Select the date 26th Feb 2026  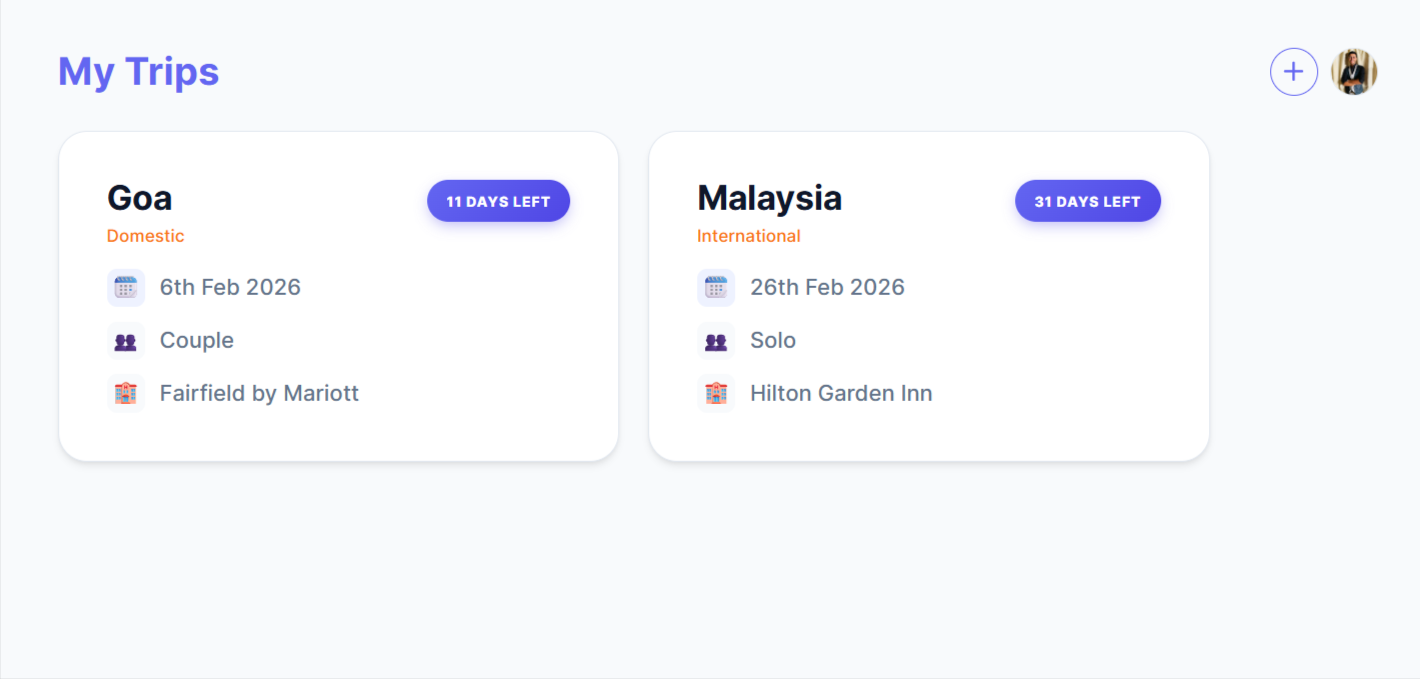(x=827, y=287)
